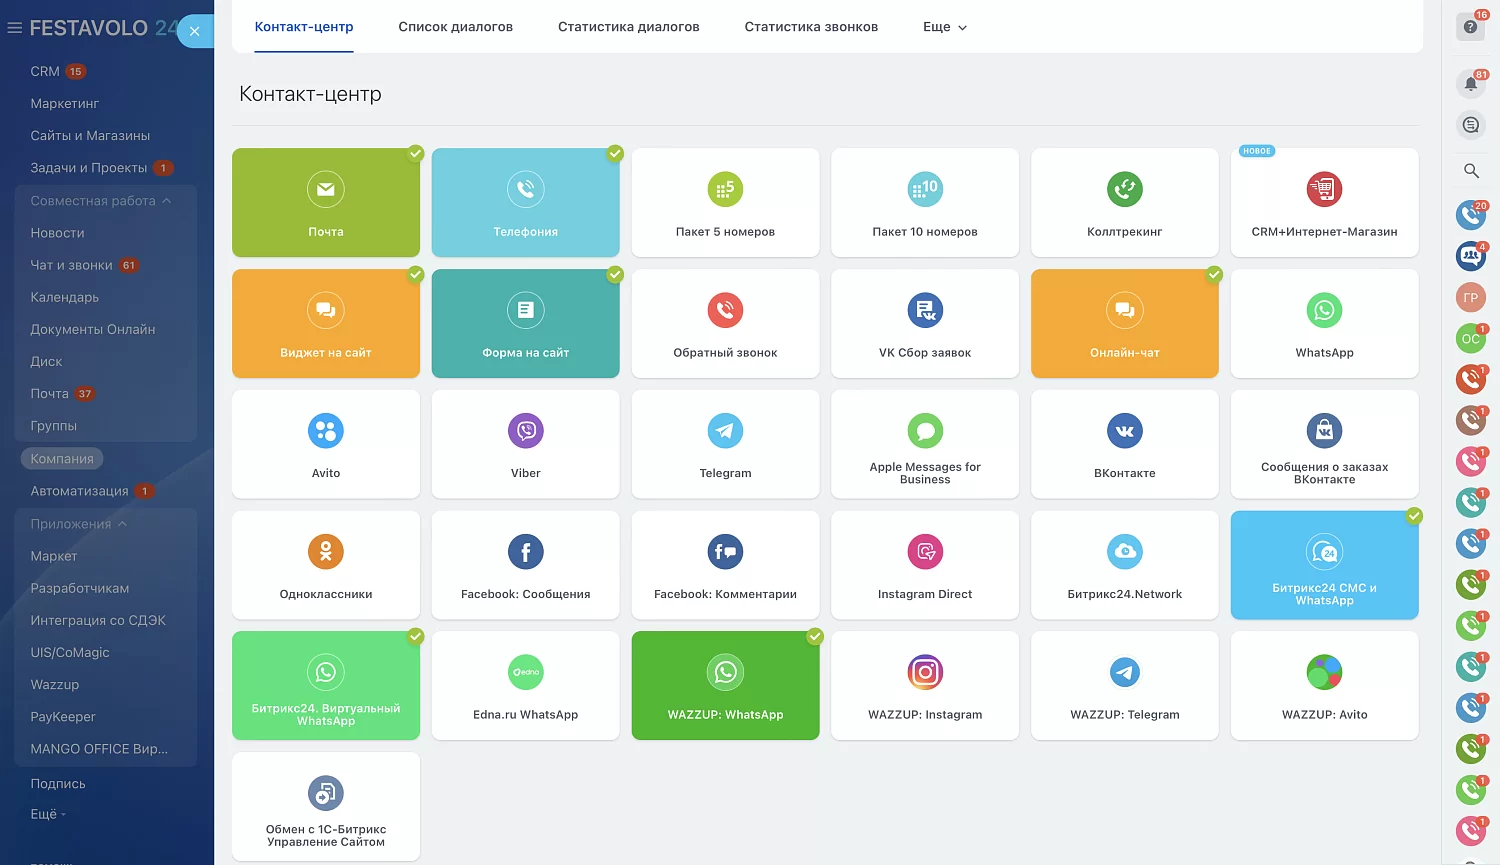1500x865 pixels.
Task: Open Обмен с 1С-Битрикс tile
Action: [326, 806]
